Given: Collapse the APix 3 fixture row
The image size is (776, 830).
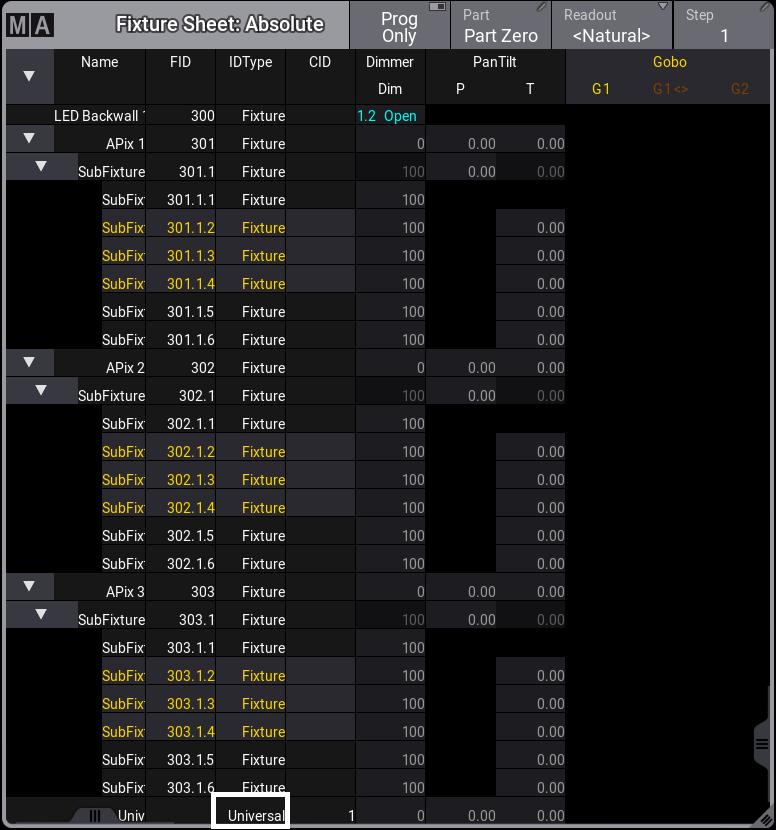Looking at the screenshot, I should [x=29, y=586].
